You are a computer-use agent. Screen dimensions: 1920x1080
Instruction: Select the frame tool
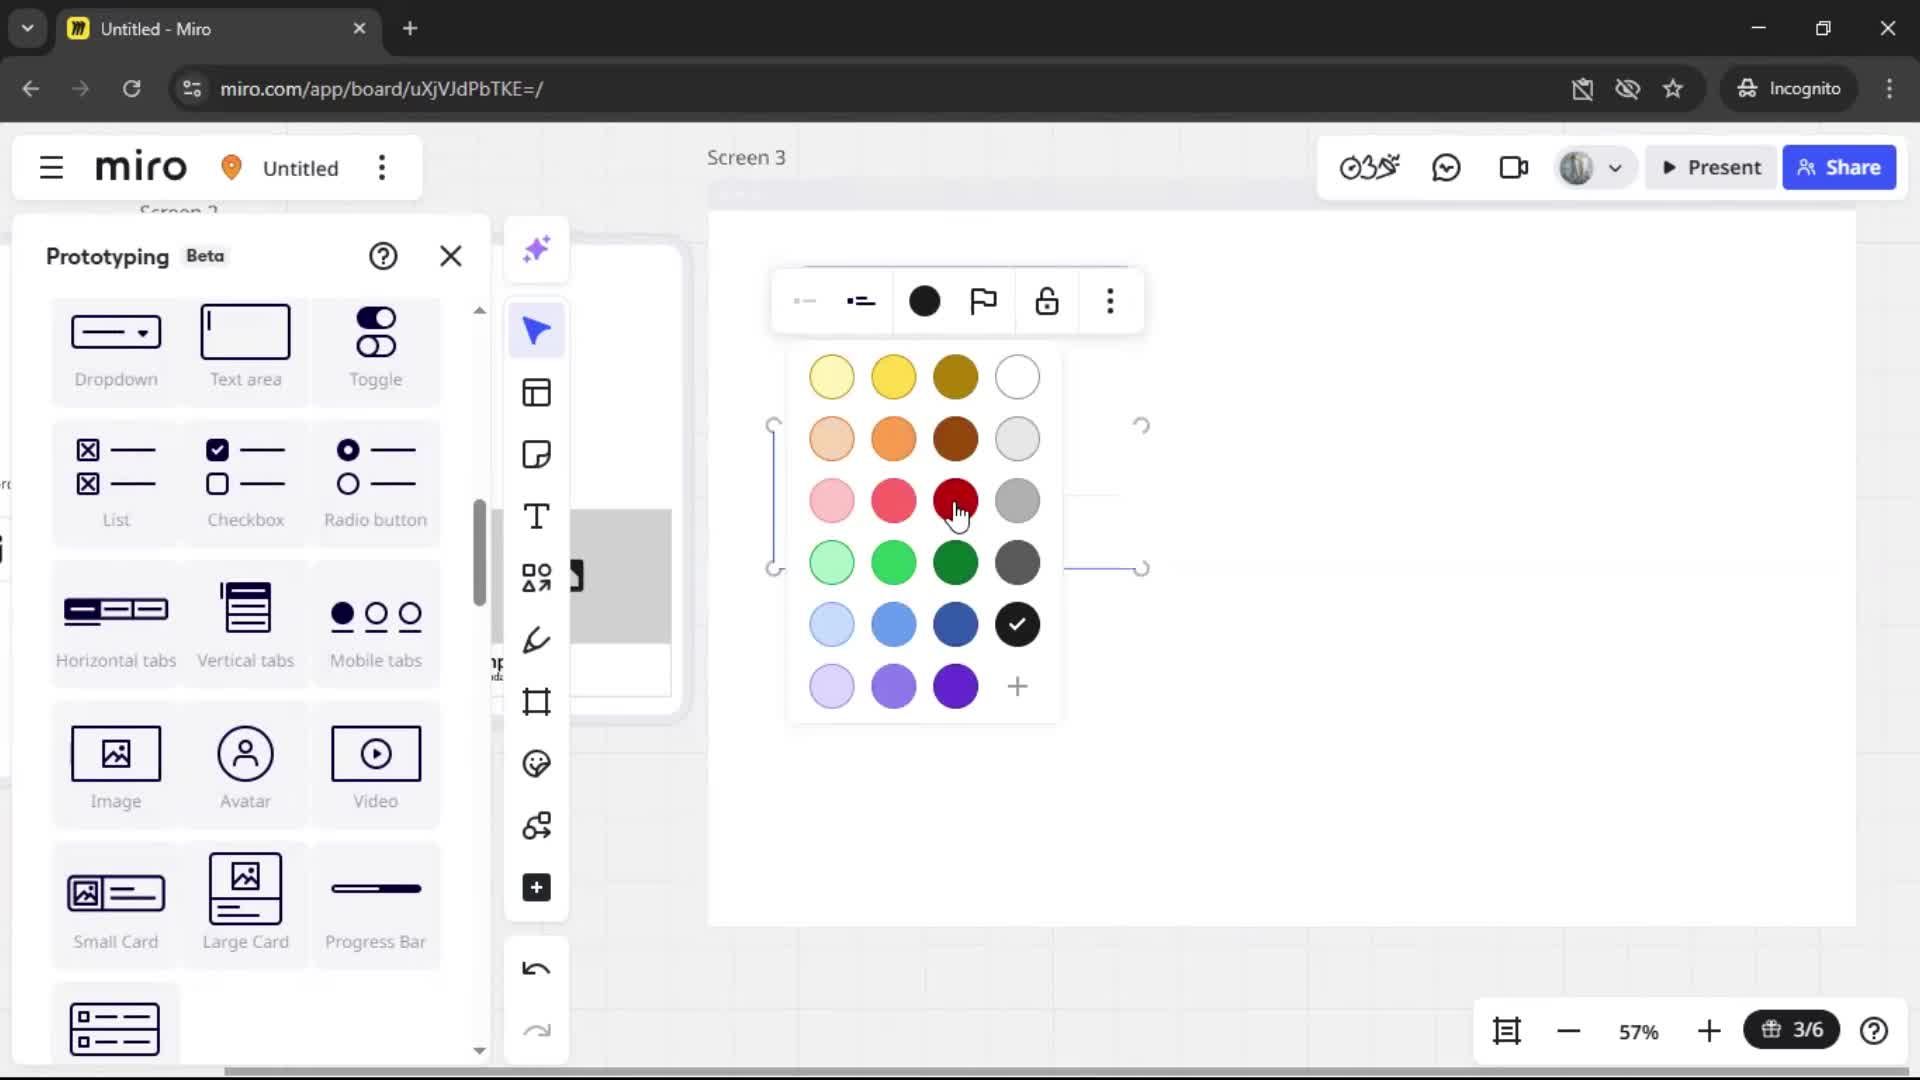click(x=537, y=702)
